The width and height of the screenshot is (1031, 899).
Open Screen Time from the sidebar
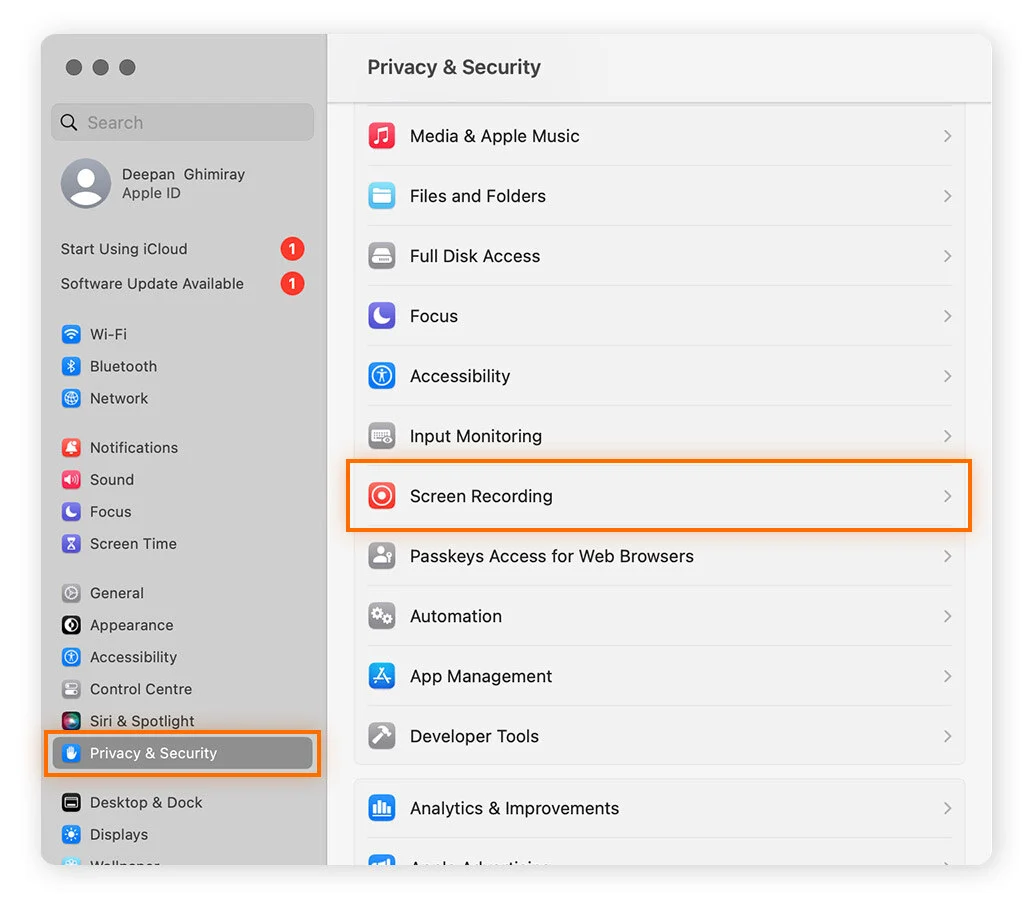(132, 543)
